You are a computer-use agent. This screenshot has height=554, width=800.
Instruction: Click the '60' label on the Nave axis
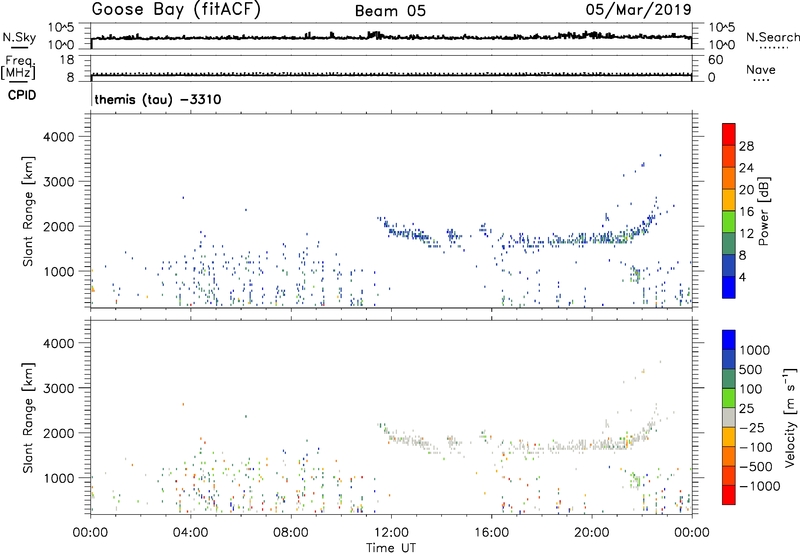coord(715,60)
